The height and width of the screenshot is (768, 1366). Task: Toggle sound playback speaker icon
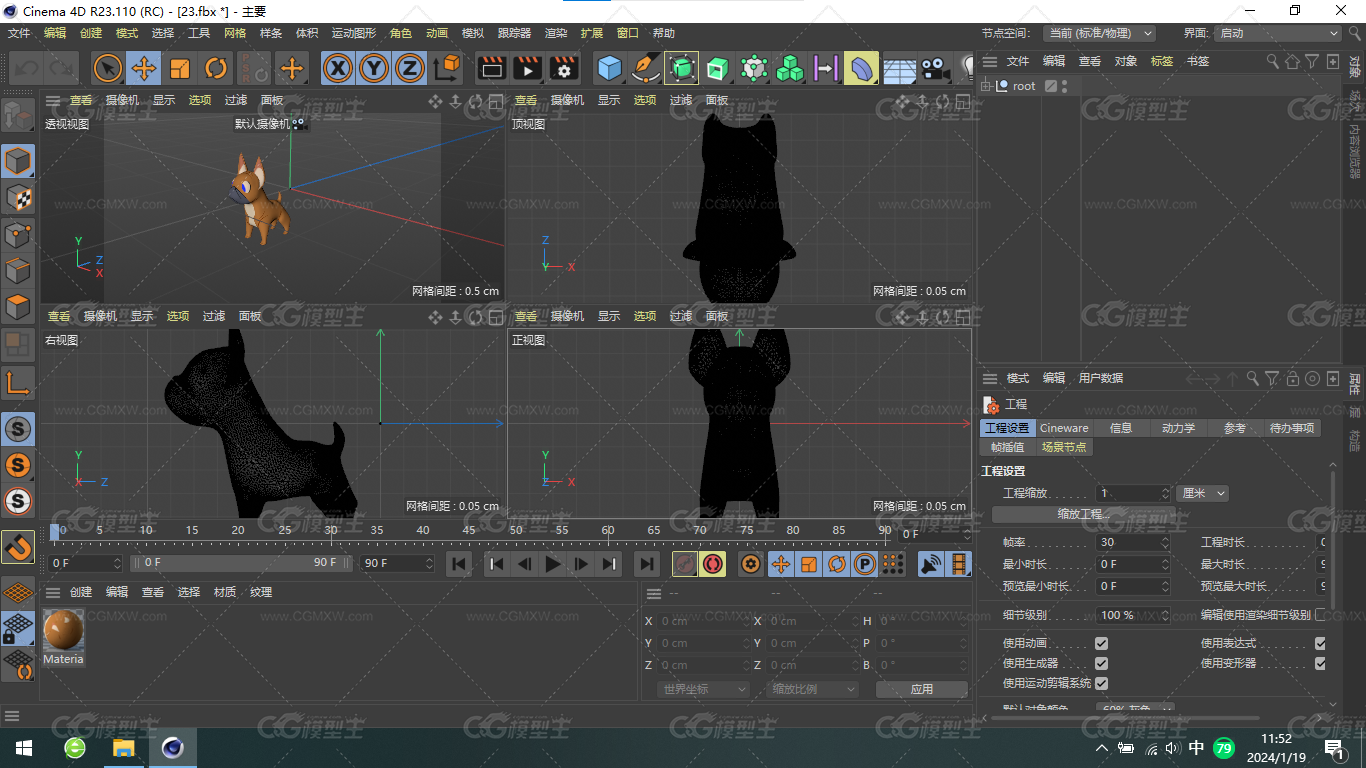point(931,564)
